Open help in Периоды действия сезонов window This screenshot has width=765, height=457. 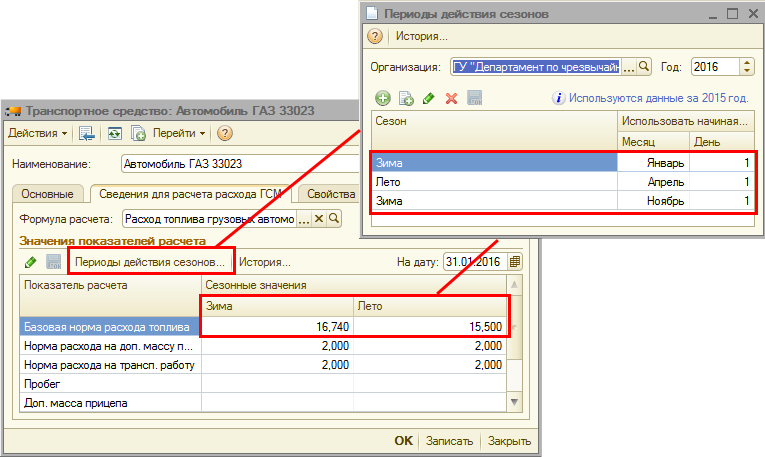tap(376, 37)
